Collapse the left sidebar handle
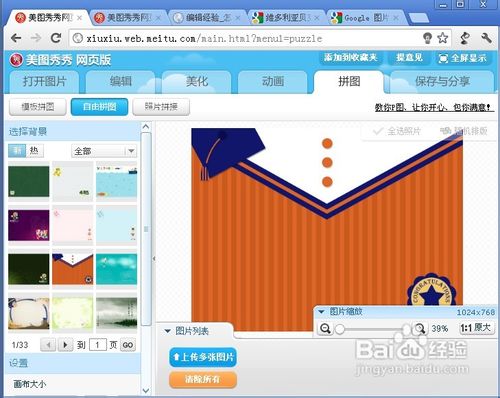 [x=154, y=258]
